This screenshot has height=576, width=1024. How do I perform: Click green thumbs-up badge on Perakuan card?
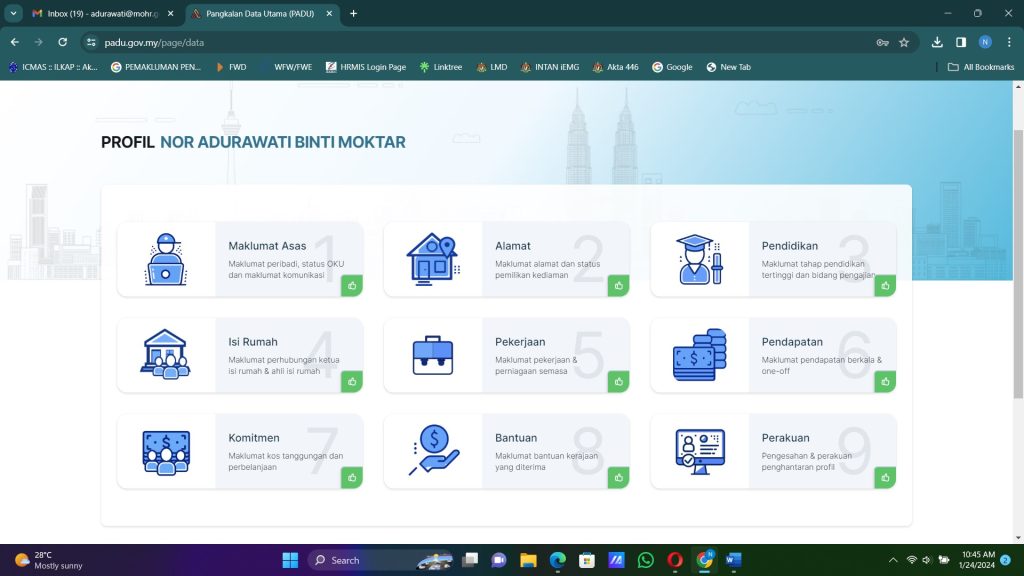(x=885, y=478)
